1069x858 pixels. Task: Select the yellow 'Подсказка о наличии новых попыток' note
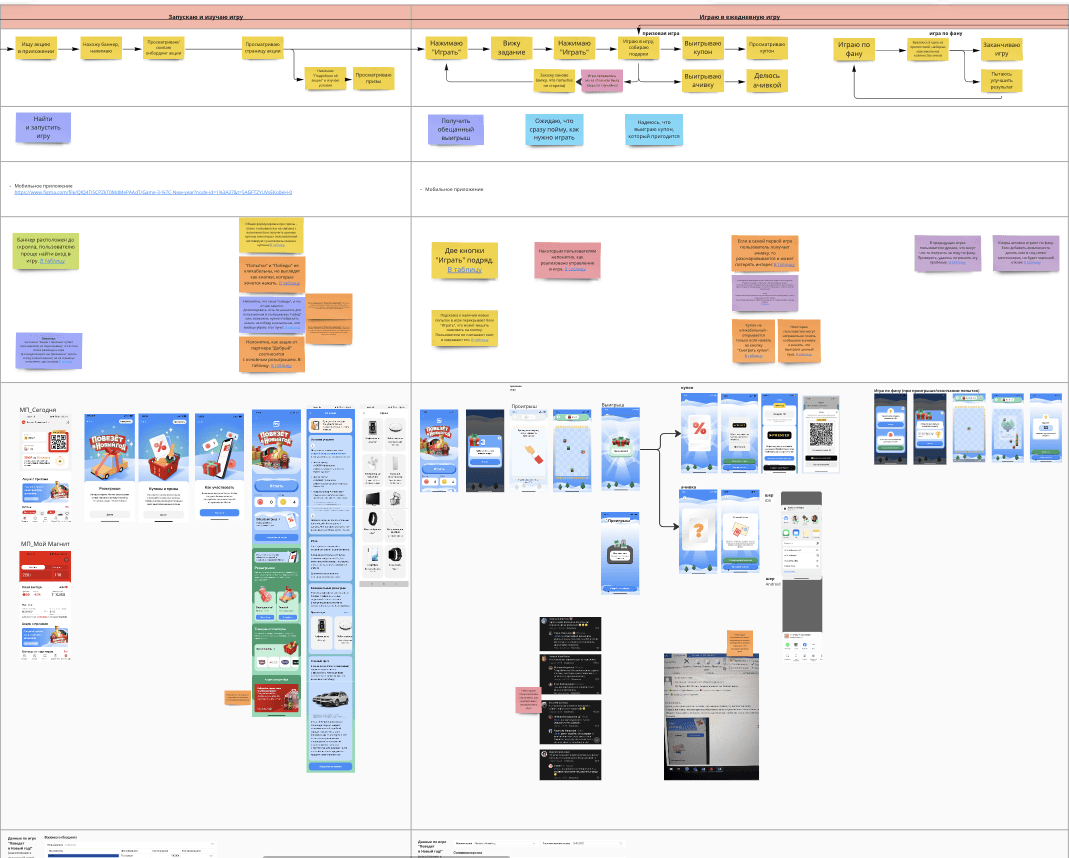464,328
